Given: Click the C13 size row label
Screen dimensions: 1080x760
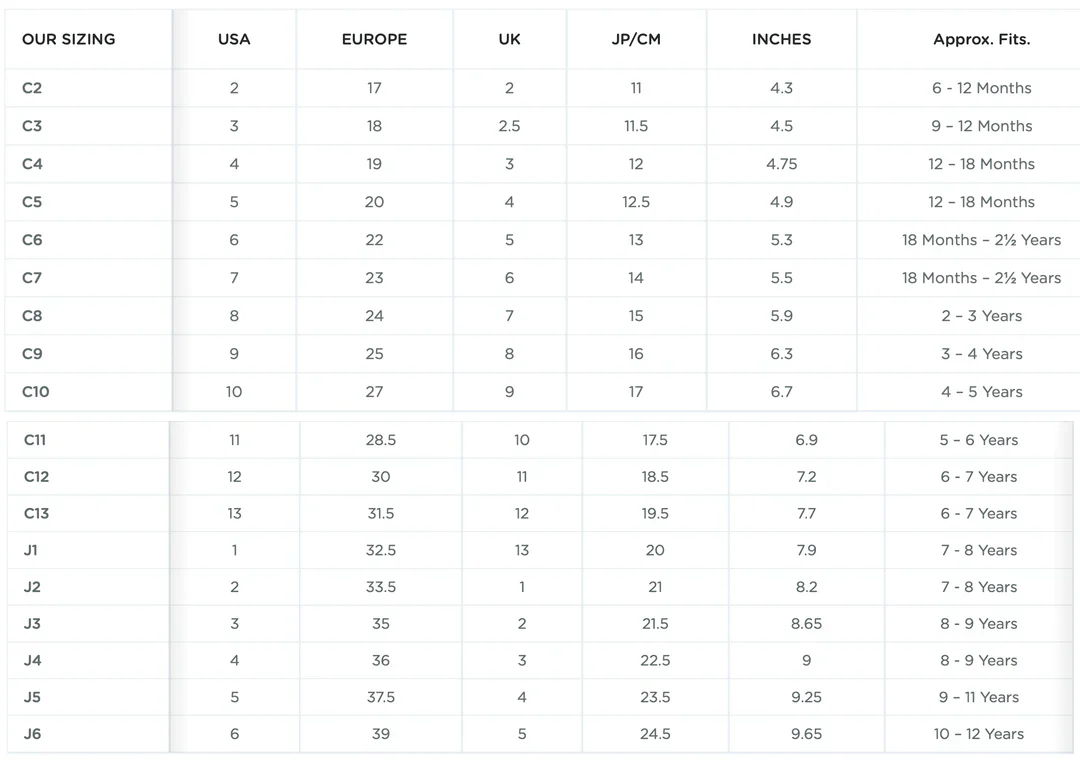Looking at the screenshot, I should (36, 514).
